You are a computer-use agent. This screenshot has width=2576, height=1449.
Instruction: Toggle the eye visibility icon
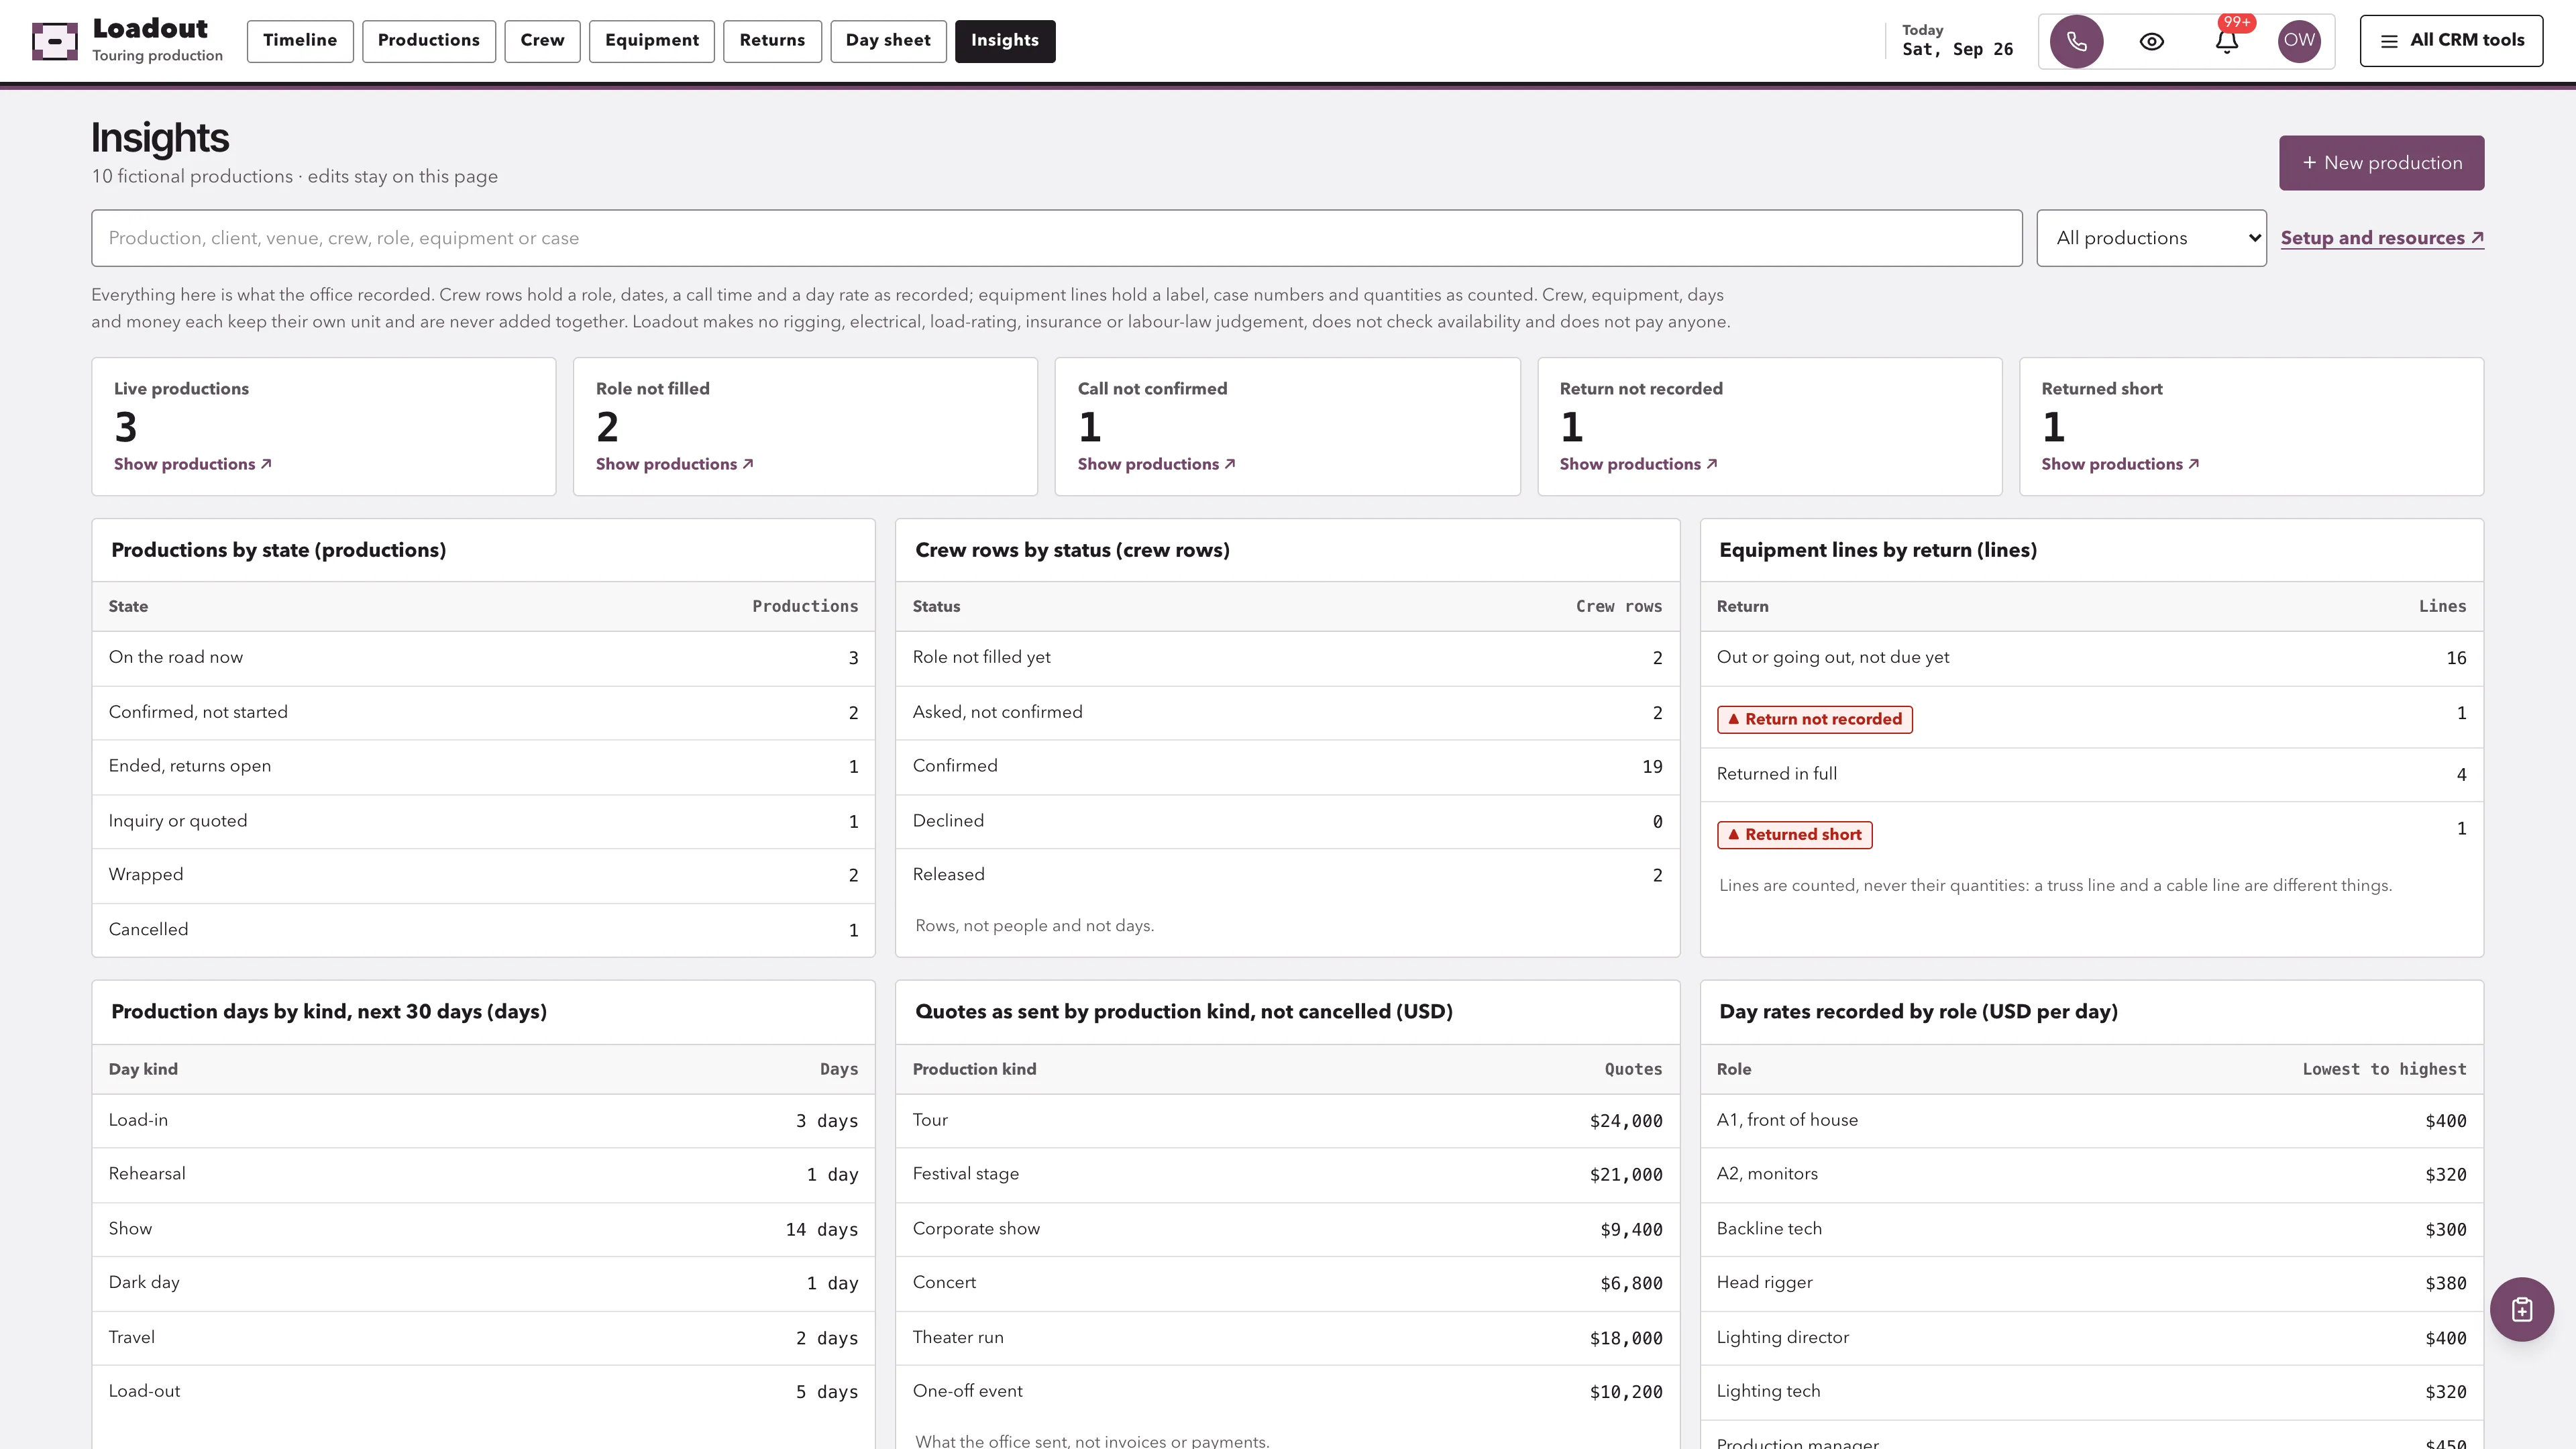pos(2151,41)
